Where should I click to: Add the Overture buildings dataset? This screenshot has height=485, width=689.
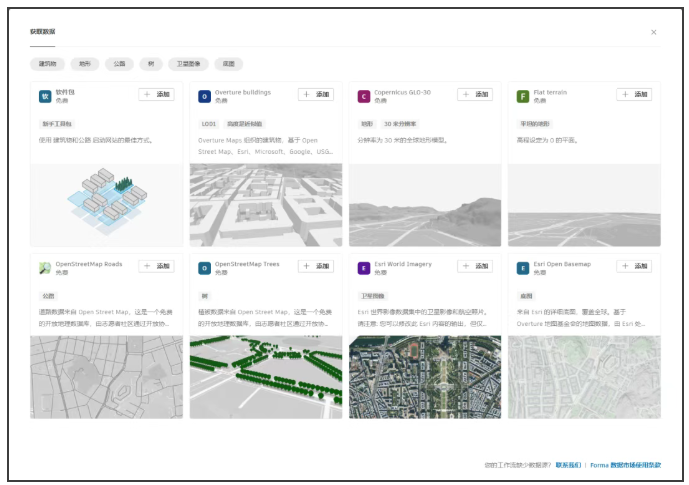coord(316,94)
